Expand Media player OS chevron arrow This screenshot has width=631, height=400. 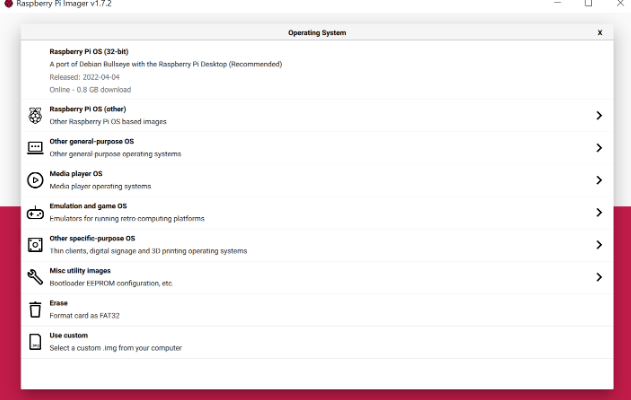tap(599, 180)
